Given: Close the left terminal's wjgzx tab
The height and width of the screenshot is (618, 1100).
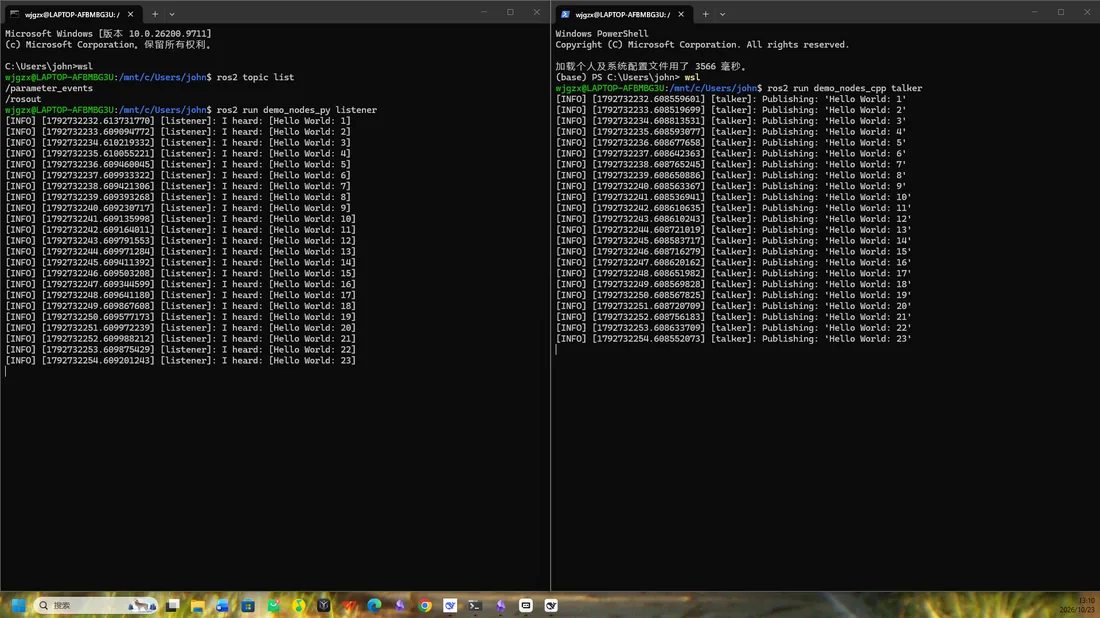Looking at the screenshot, I should (130, 14).
